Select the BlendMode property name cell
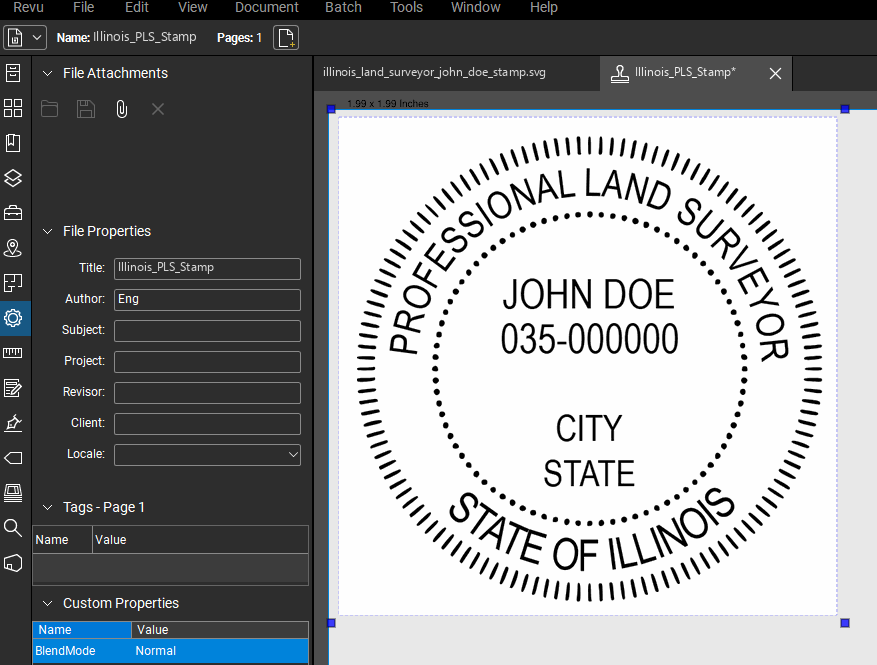Screen dimensions: 877x665 tap(82, 651)
